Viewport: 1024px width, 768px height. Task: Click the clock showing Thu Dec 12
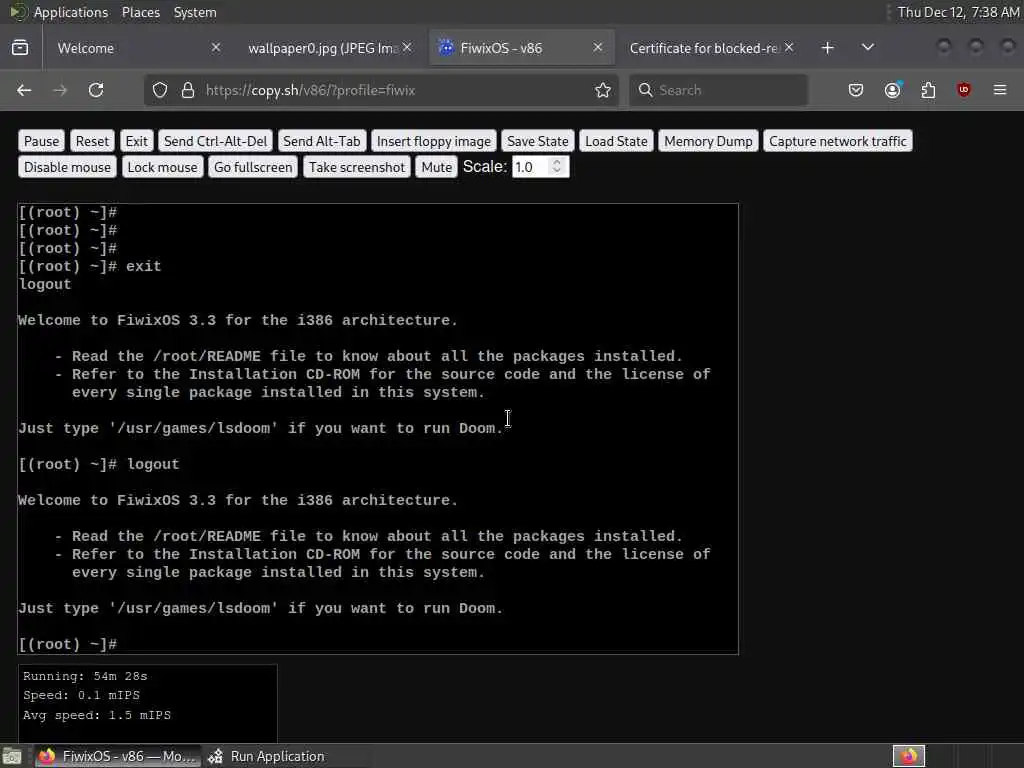pos(958,12)
